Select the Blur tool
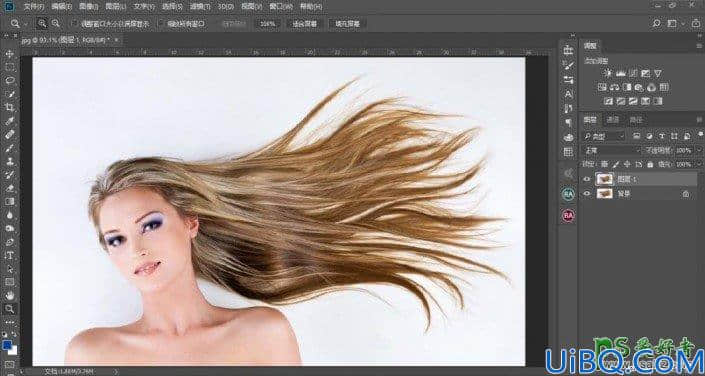This screenshot has width=705, height=376. coord(9,215)
